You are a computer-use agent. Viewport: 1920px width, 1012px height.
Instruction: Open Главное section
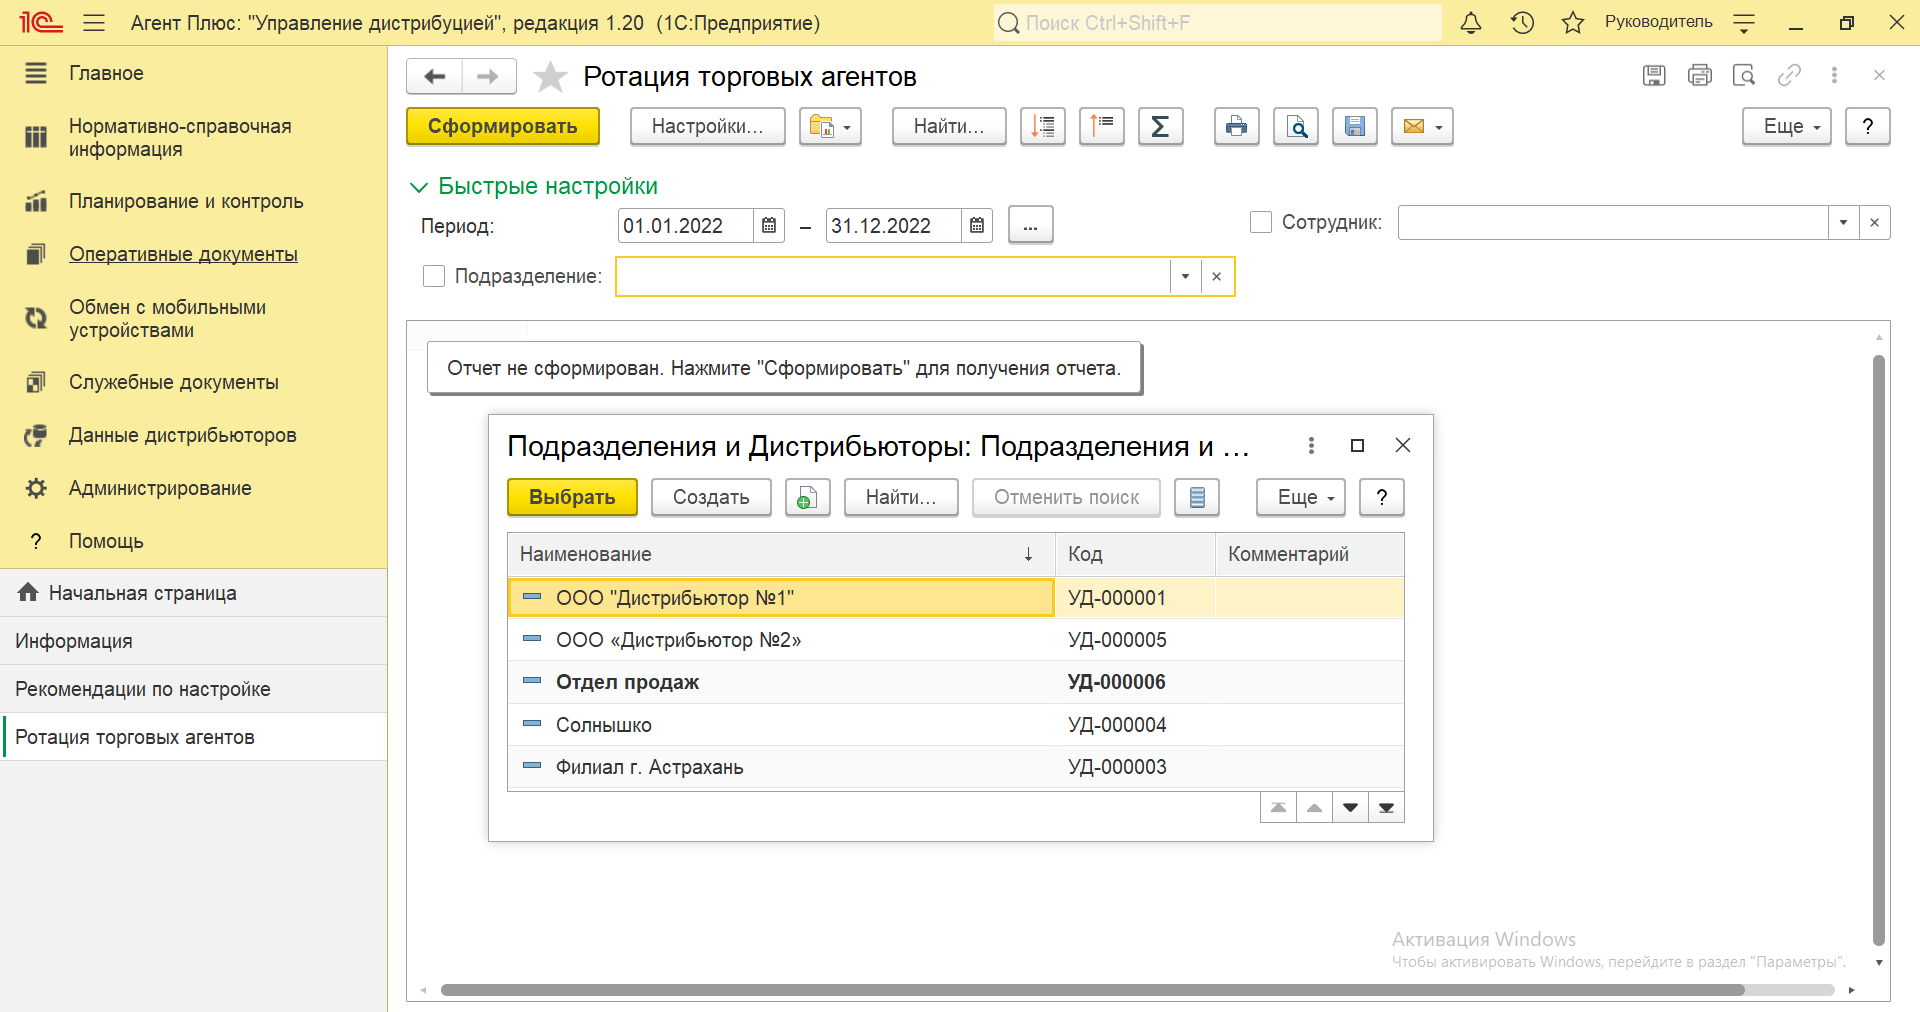tap(106, 73)
